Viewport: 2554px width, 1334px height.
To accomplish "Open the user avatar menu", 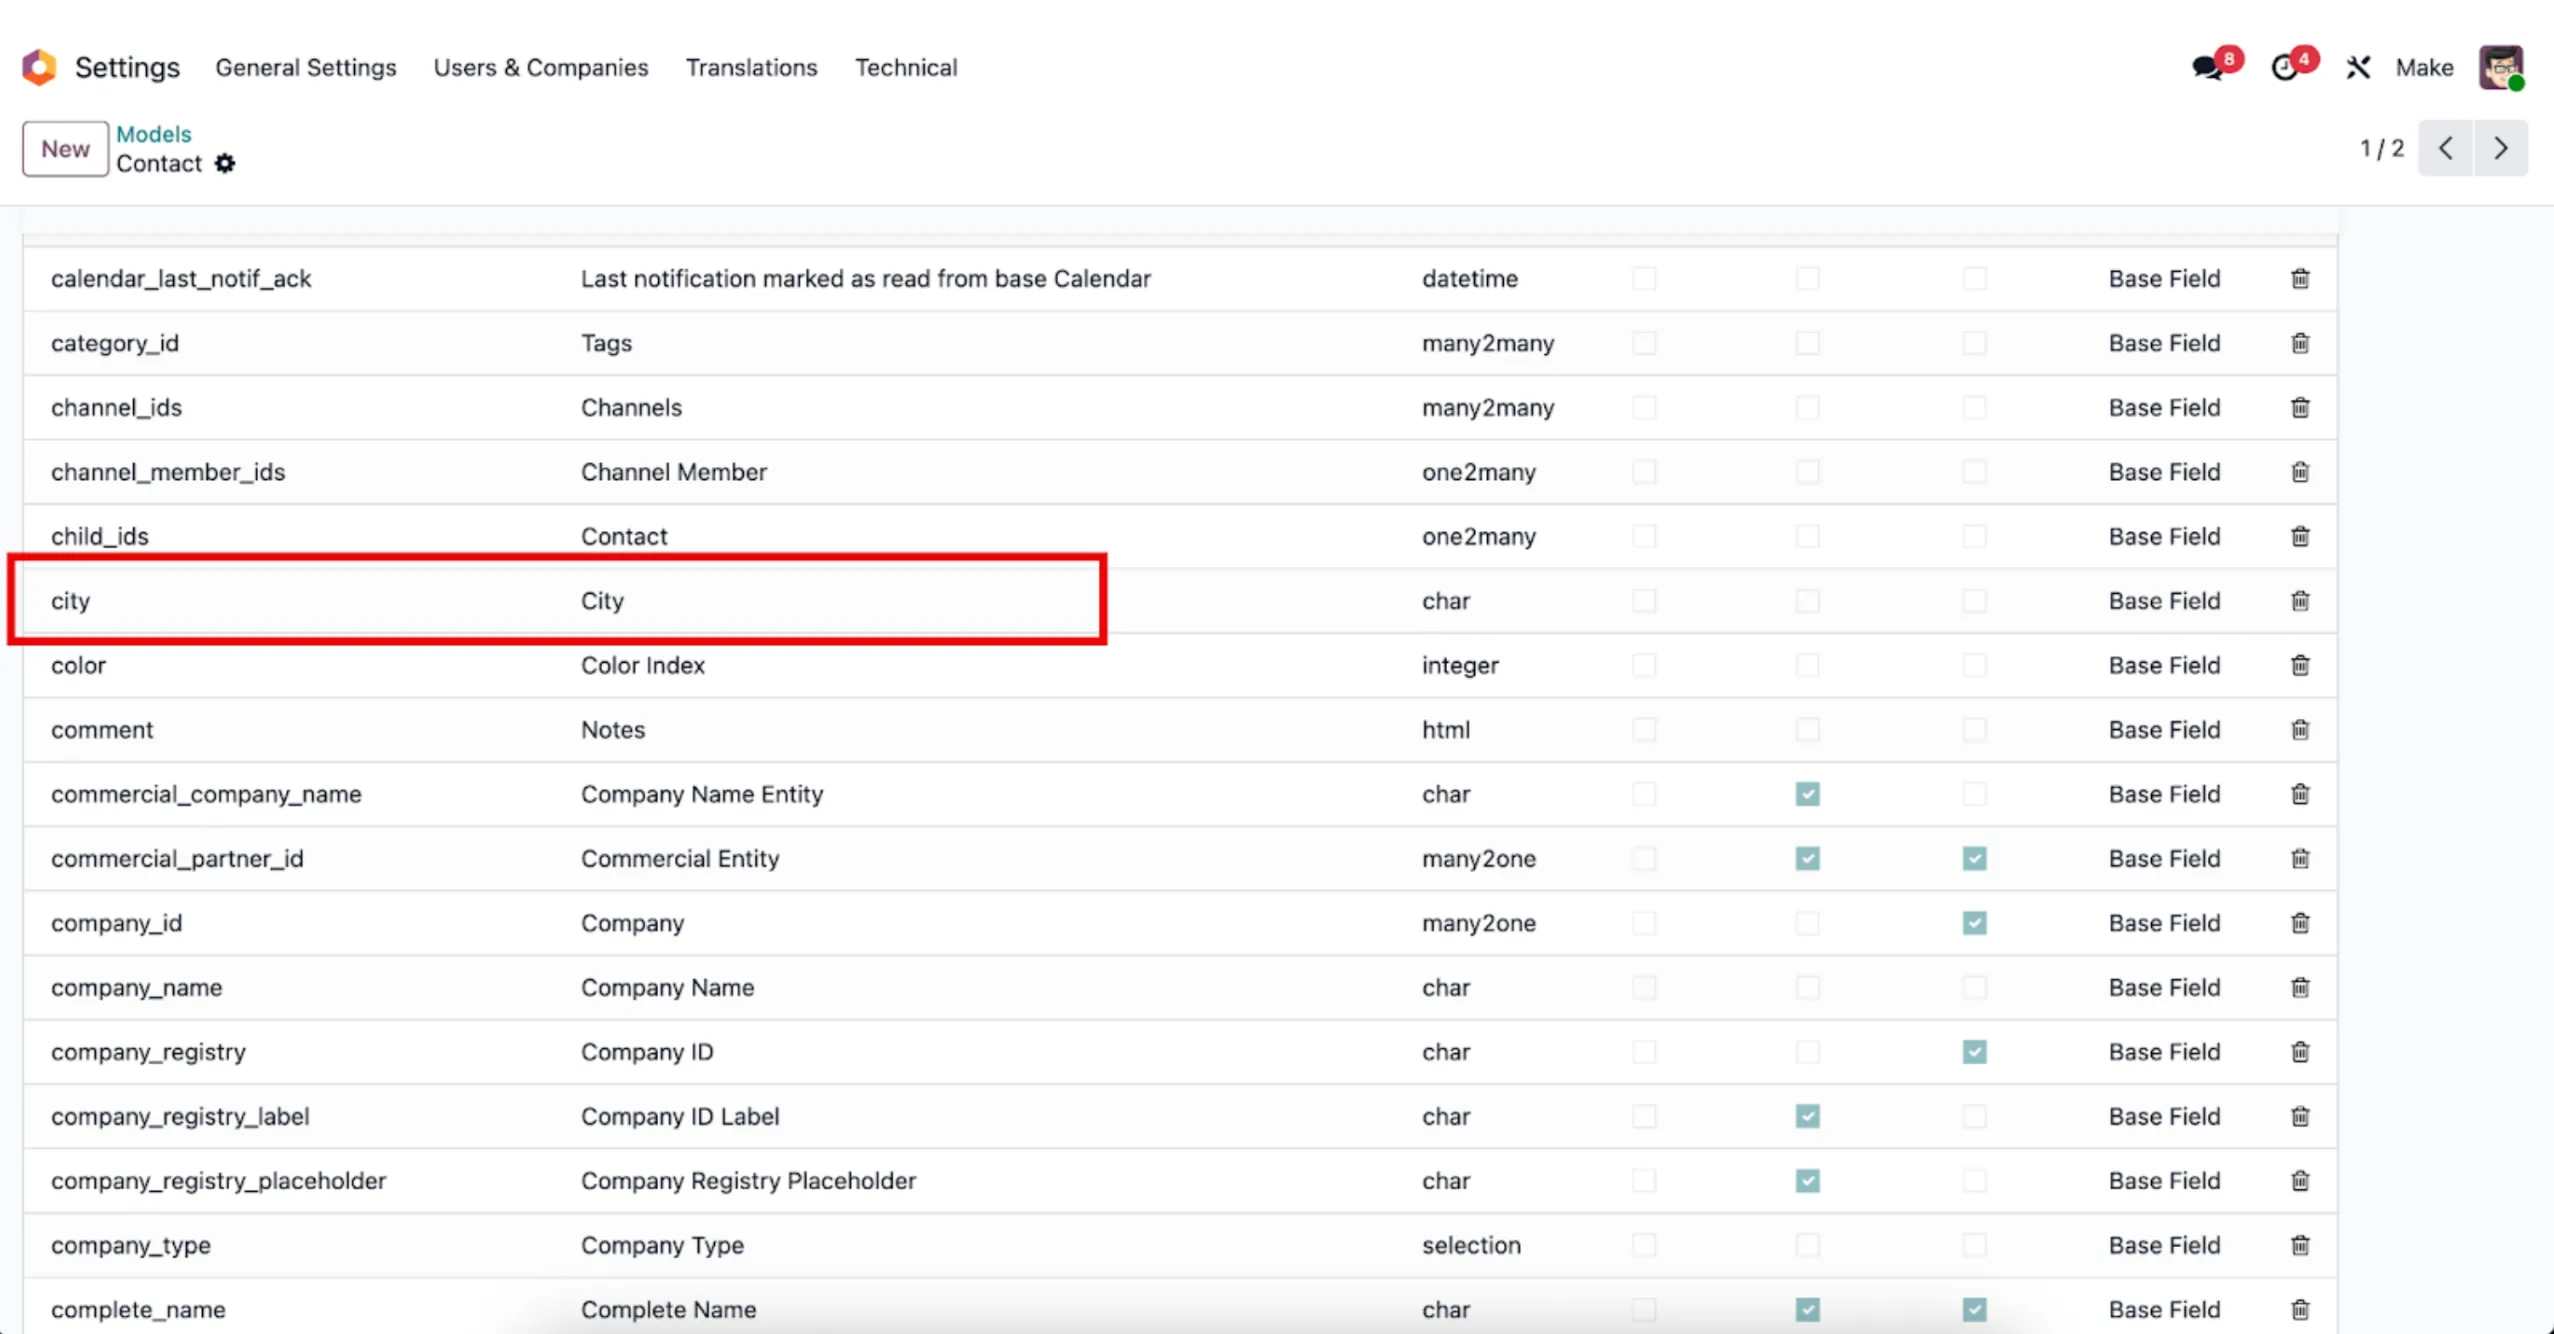I will pos(2501,68).
